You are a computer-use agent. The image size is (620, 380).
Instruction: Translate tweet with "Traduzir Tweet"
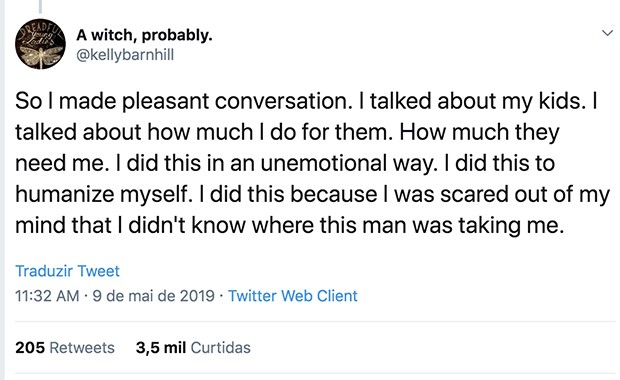tap(67, 271)
